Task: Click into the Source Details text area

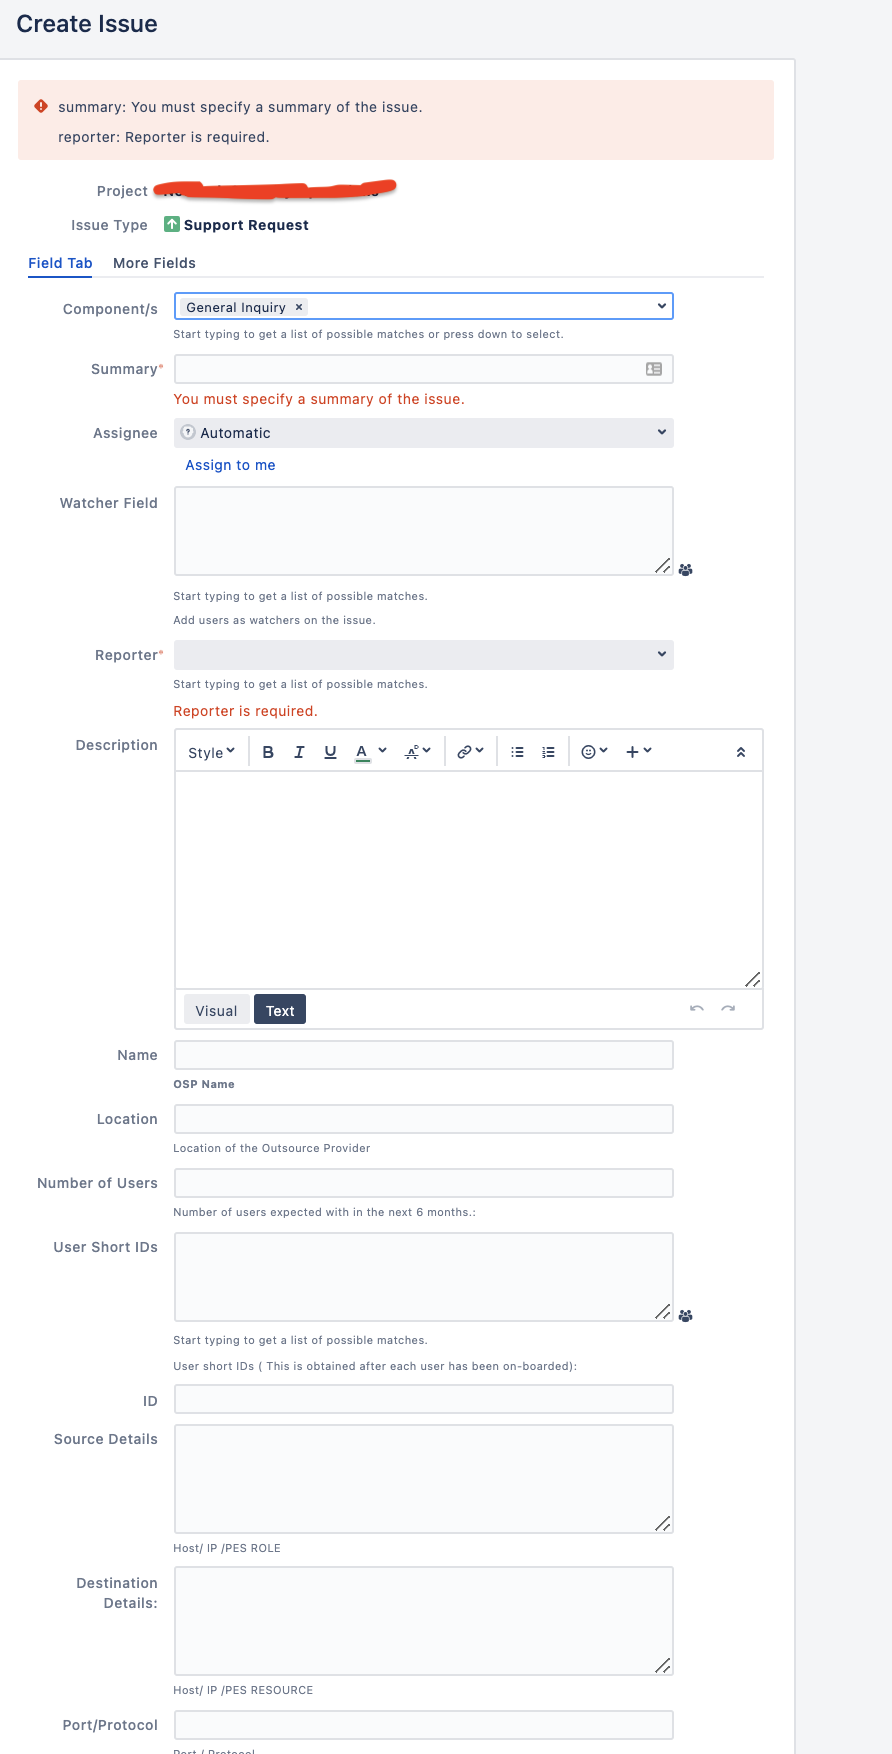Action: point(424,1479)
